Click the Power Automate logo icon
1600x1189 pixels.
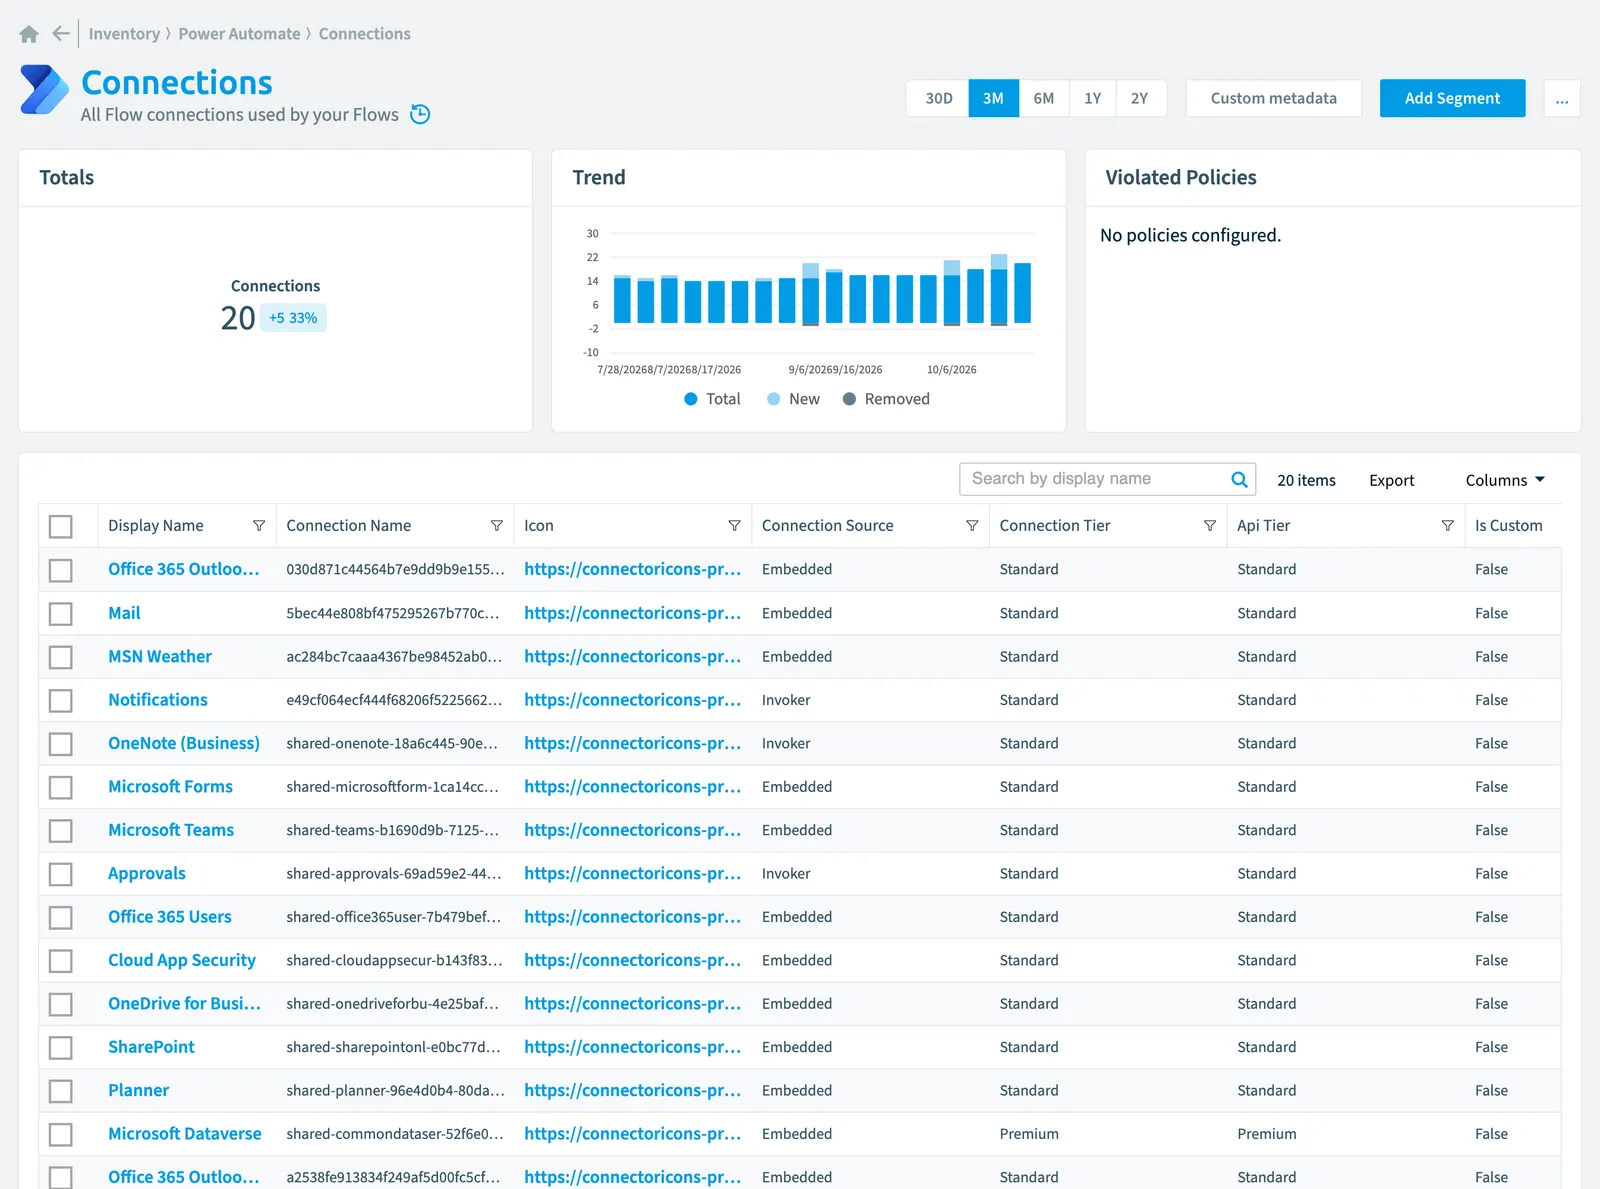click(44, 90)
